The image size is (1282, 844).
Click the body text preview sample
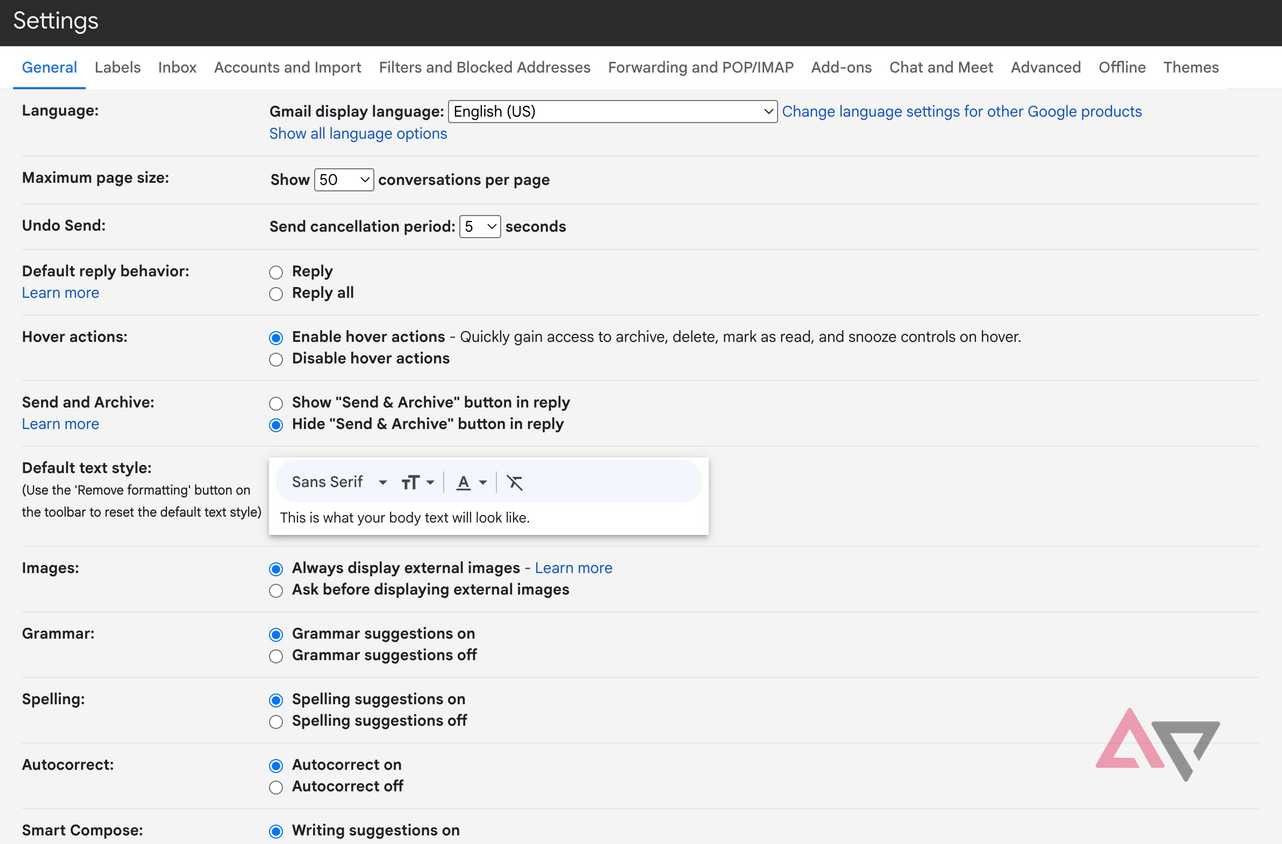pos(405,518)
